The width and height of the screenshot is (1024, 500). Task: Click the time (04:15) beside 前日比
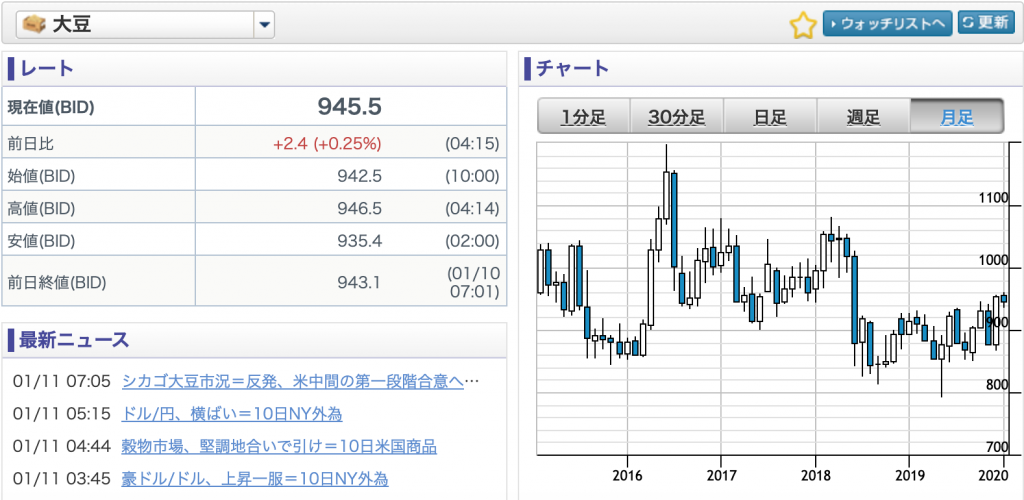(x=472, y=144)
